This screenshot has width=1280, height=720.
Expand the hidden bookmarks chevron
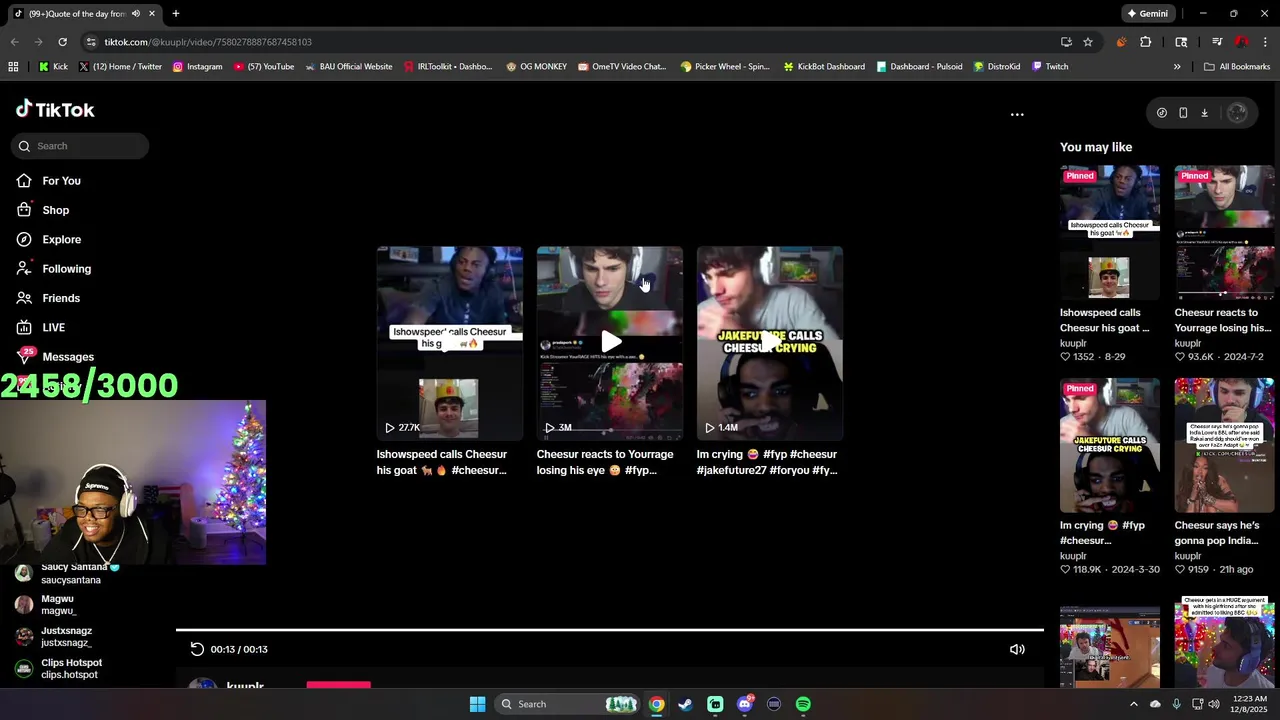[1177, 67]
